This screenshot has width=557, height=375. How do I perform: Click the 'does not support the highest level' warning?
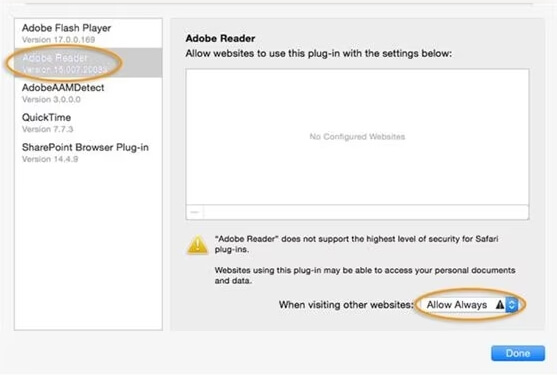[357, 244]
